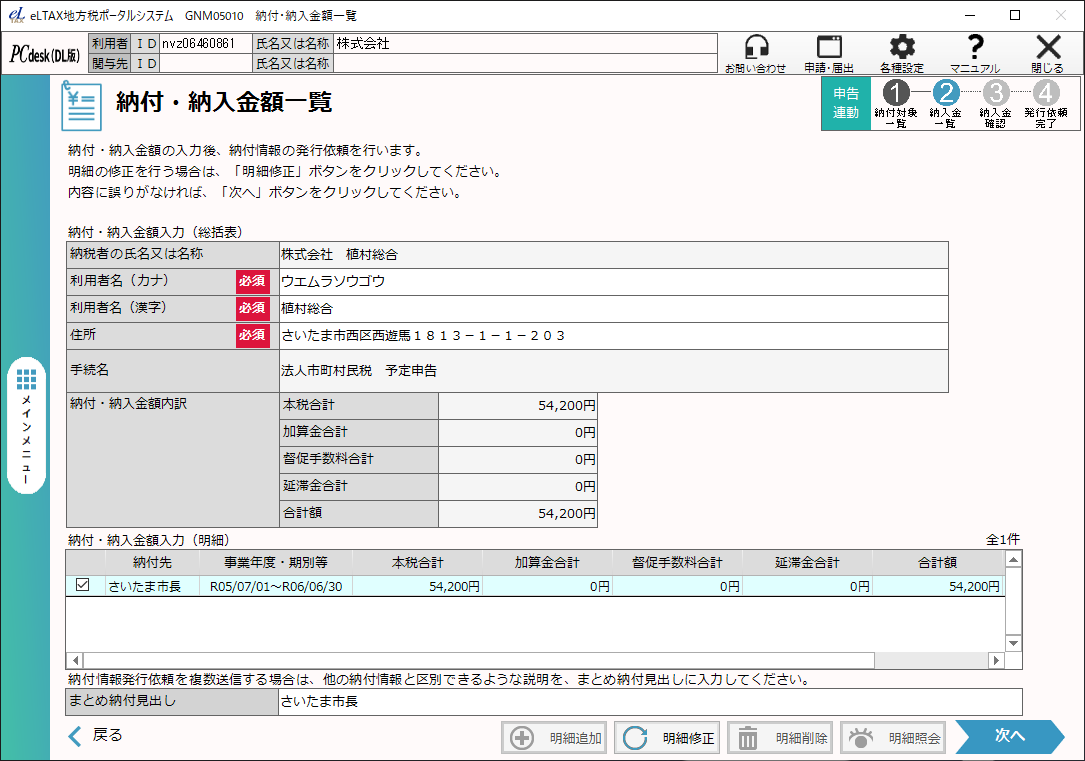Click the 明細削除 button
Viewport: 1085px width, 761px height.
point(779,737)
